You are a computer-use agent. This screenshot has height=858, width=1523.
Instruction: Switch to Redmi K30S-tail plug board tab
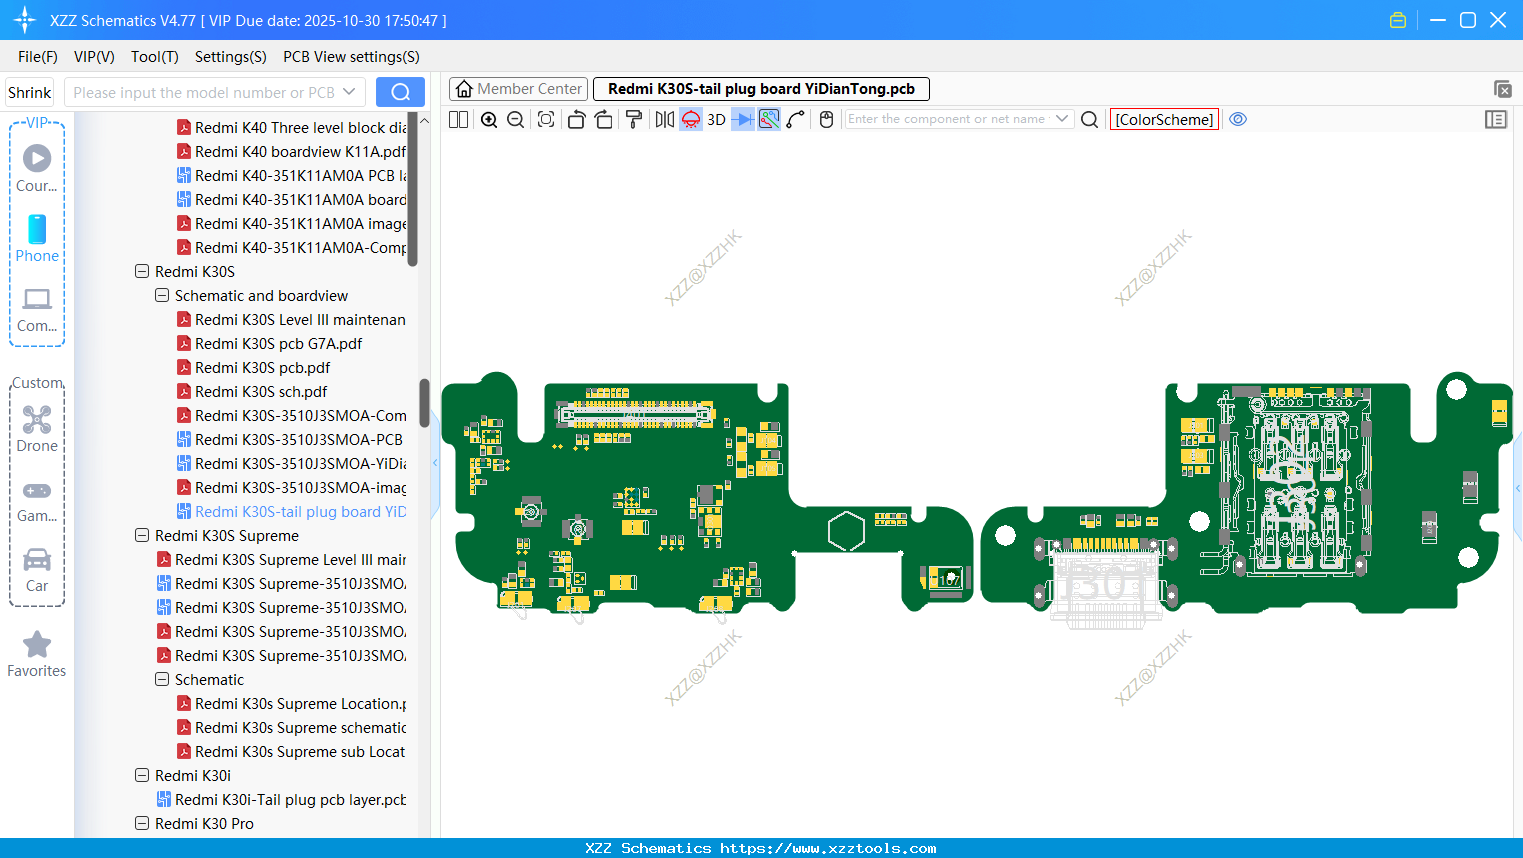762,88
